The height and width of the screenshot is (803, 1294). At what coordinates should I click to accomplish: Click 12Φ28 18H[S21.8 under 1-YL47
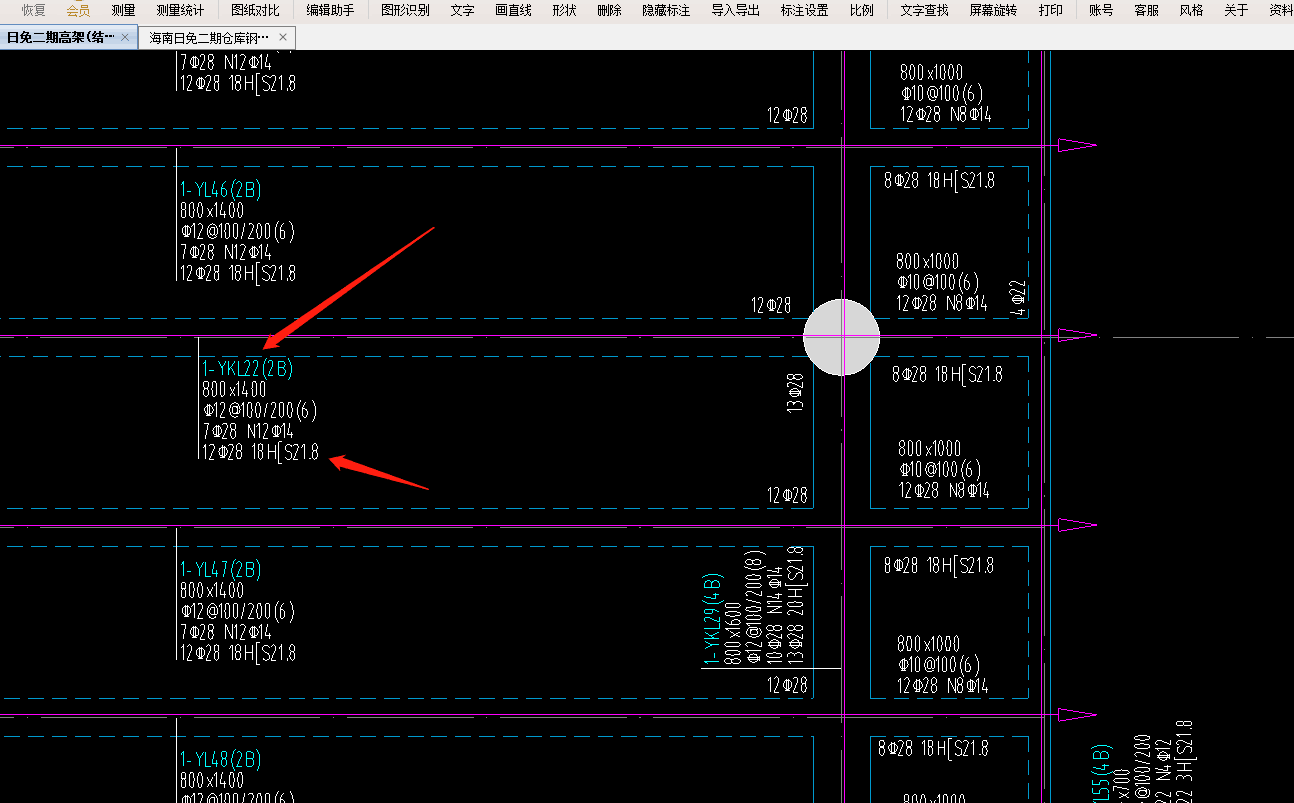(x=238, y=653)
